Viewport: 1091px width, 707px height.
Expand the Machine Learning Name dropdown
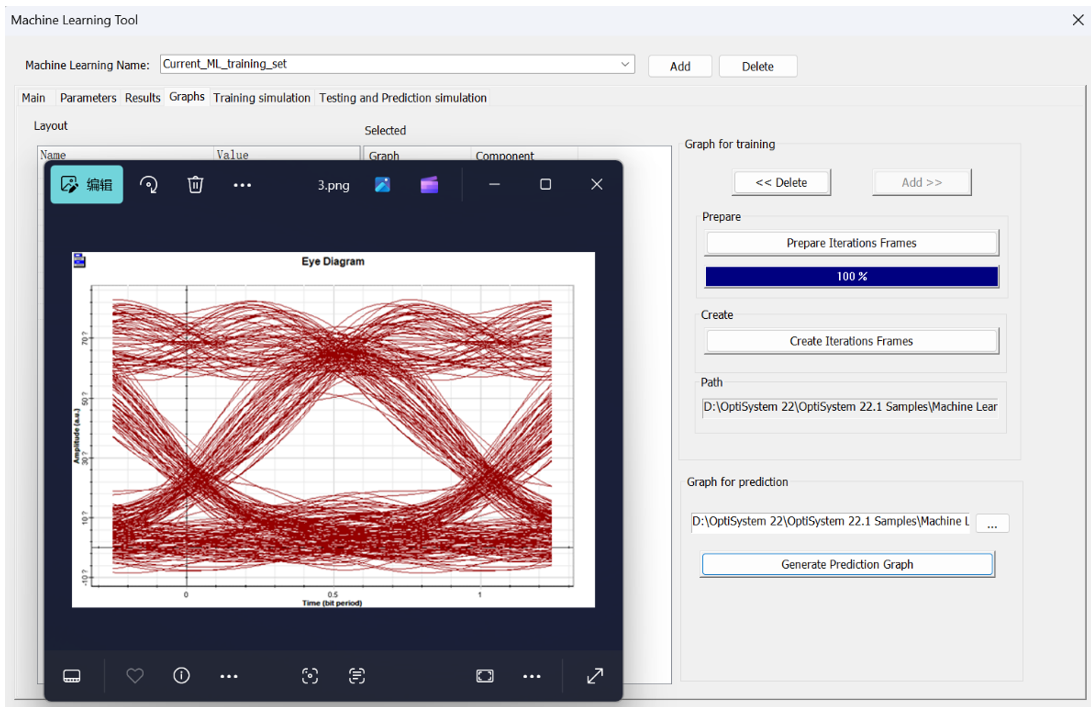tap(625, 64)
